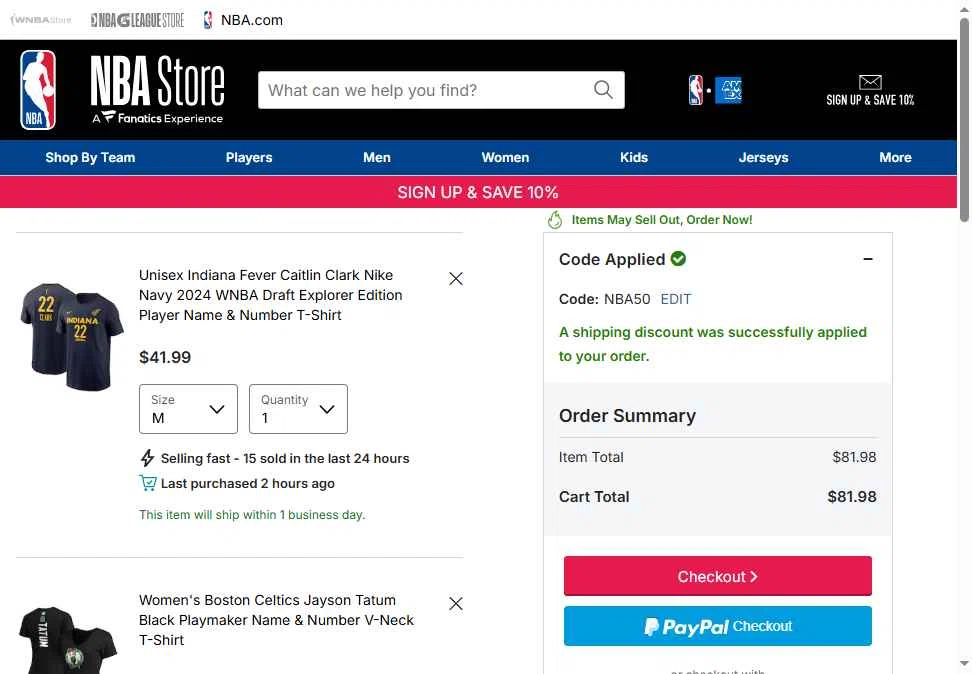Image resolution: width=972 pixels, height=674 pixels.
Task: Click the red Checkout button
Action: (x=718, y=576)
